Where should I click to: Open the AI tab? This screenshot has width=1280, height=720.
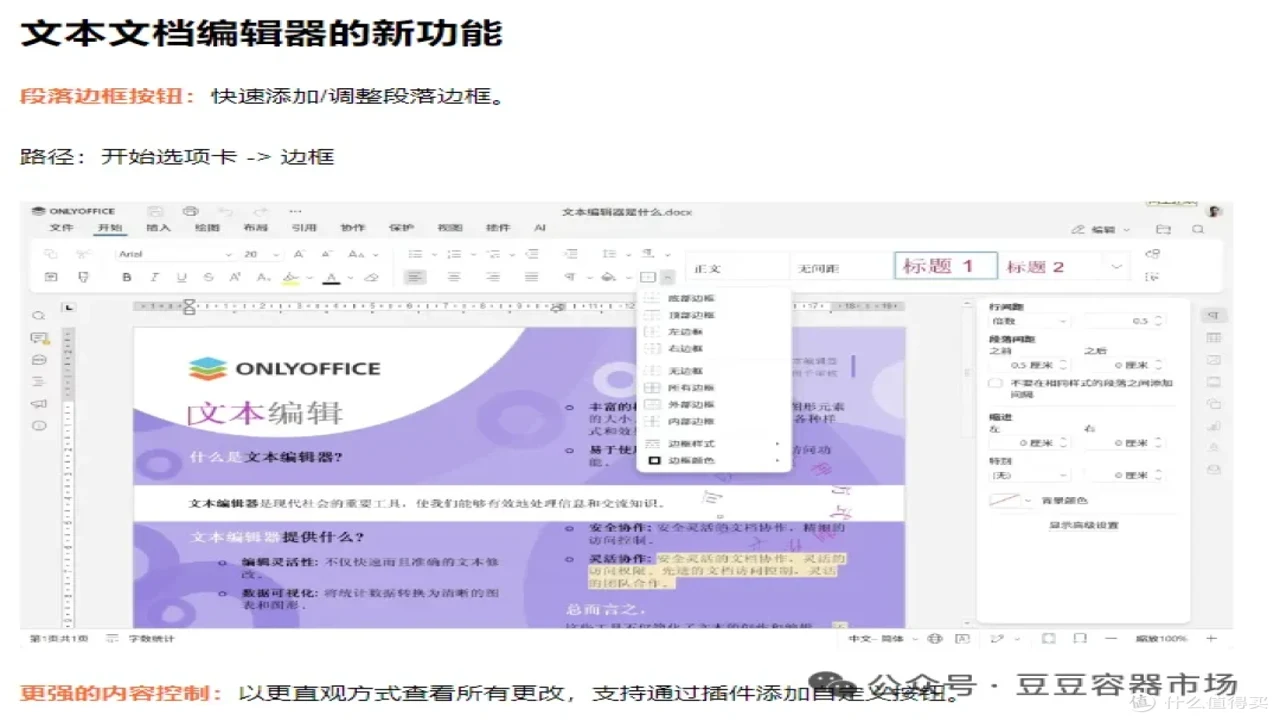pos(540,228)
